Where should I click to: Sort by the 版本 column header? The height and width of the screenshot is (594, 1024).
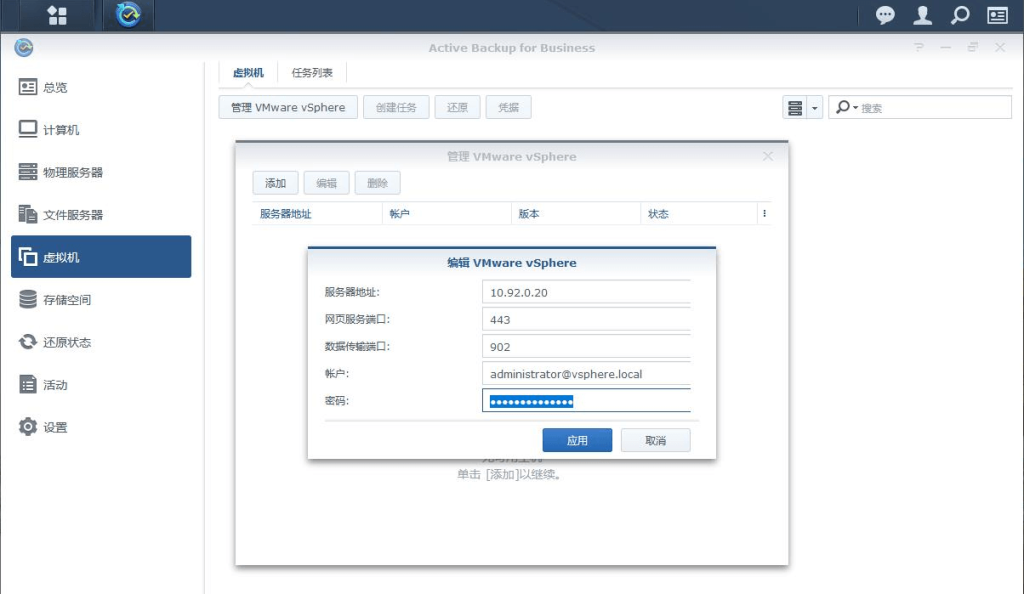coord(576,213)
